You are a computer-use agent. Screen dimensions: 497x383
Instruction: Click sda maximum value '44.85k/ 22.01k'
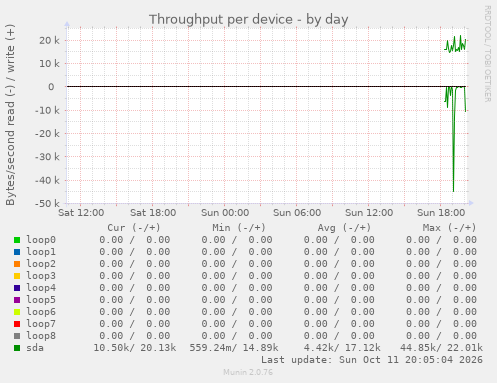point(441,348)
